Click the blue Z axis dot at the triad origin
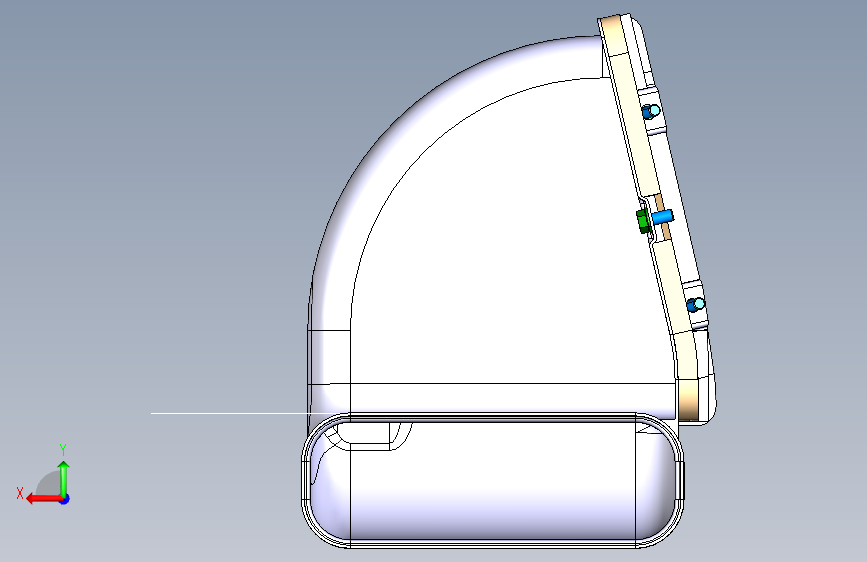Screen dimensions: 867x562 point(65,499)
